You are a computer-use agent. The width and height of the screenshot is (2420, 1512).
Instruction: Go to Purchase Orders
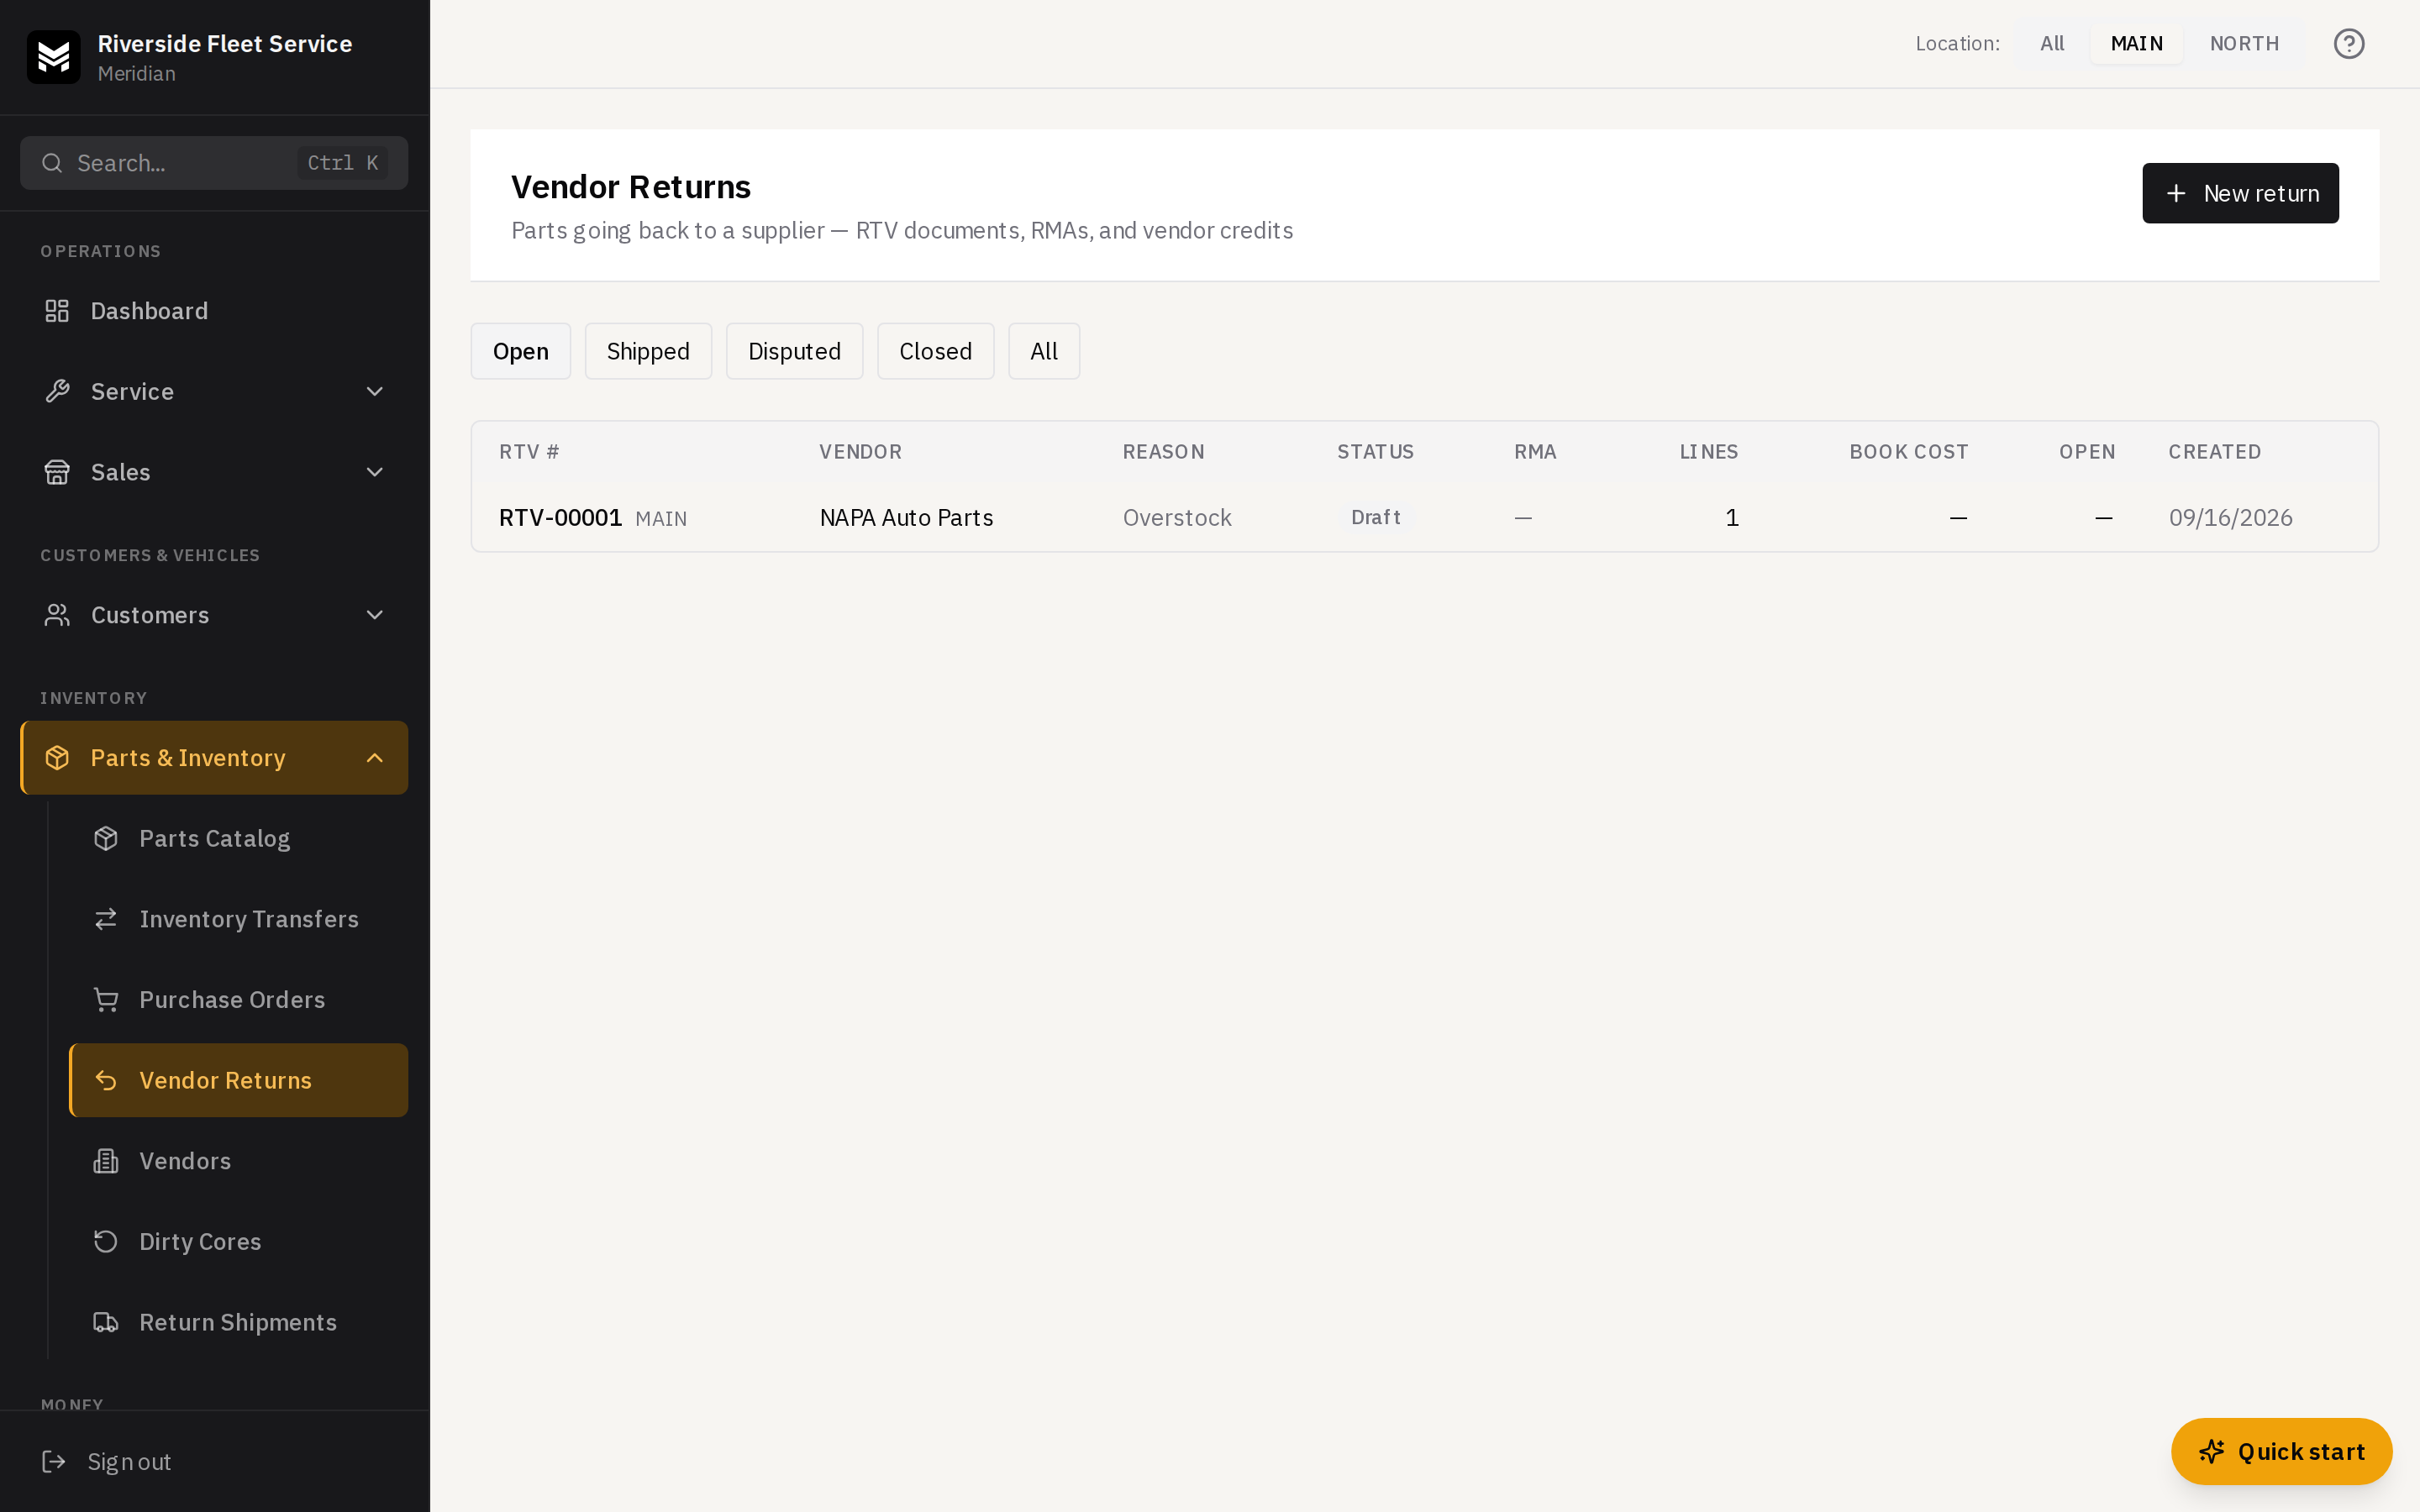pos(238,1000)
